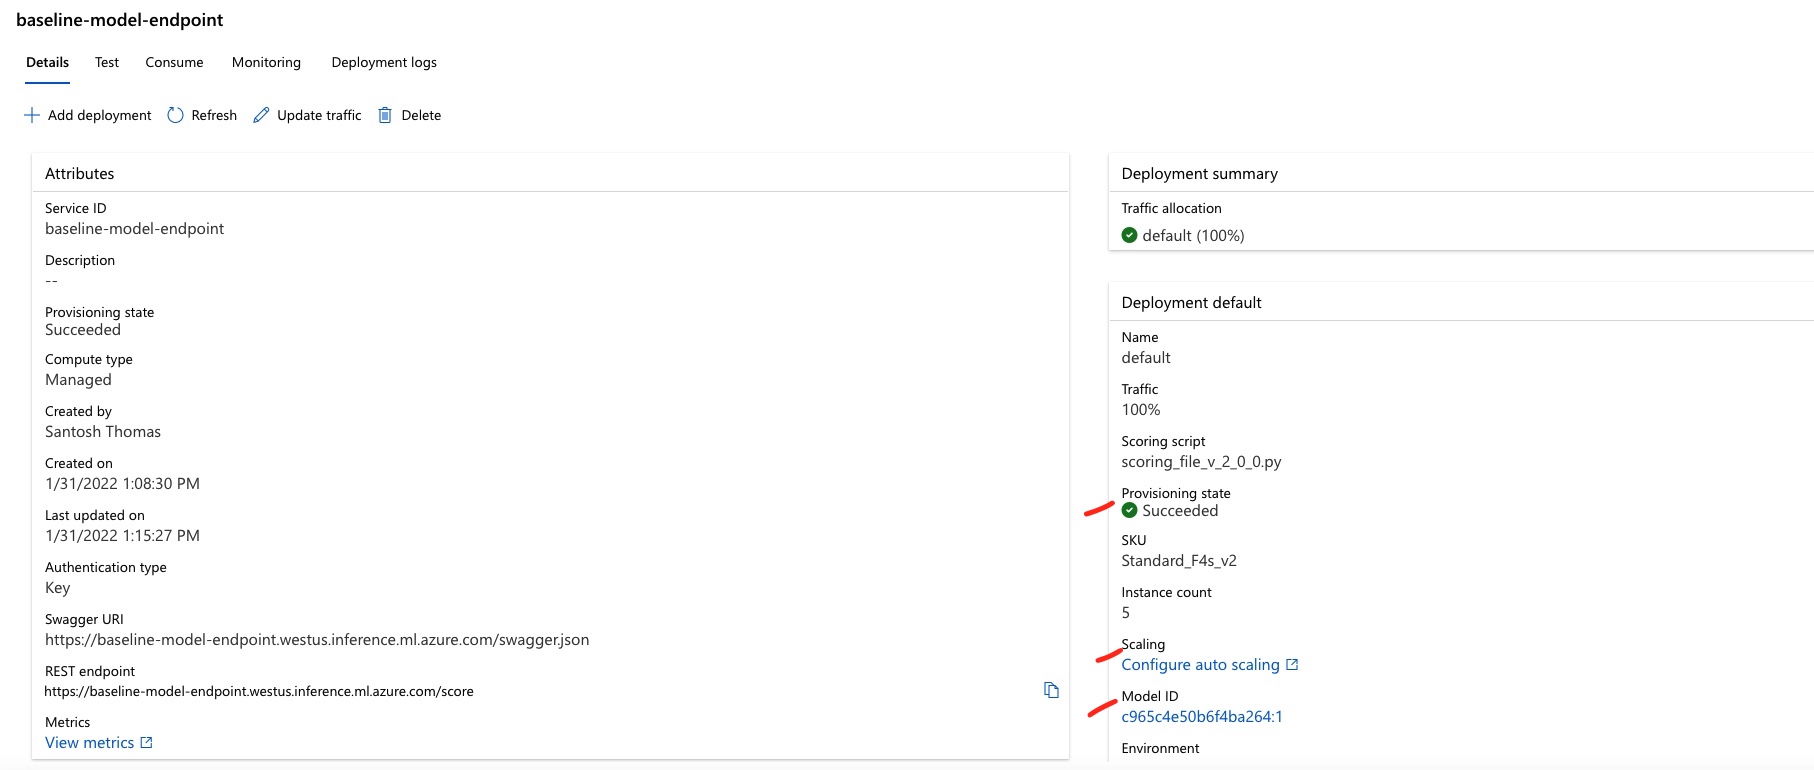Click the deployment Name value default
The image size is (1814, 770).
[x=1146, y=357]
